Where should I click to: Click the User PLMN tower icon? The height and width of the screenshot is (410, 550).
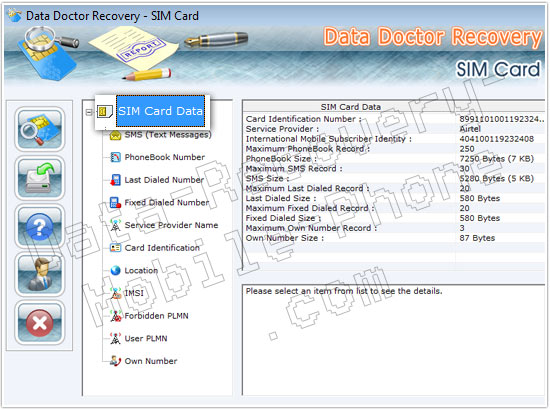coord(115,338)
